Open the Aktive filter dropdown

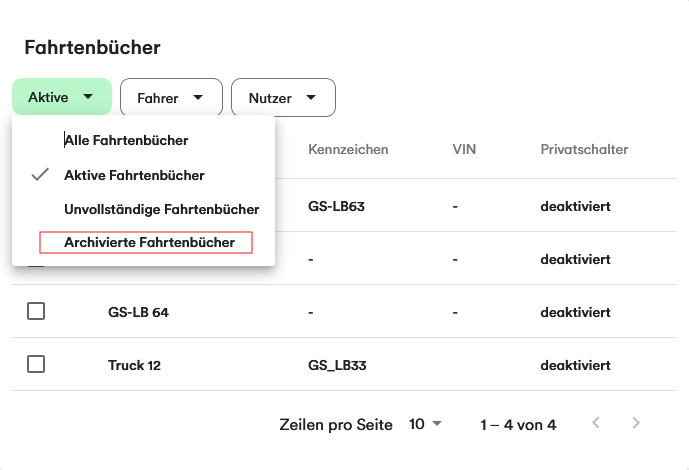click(61, 97)
